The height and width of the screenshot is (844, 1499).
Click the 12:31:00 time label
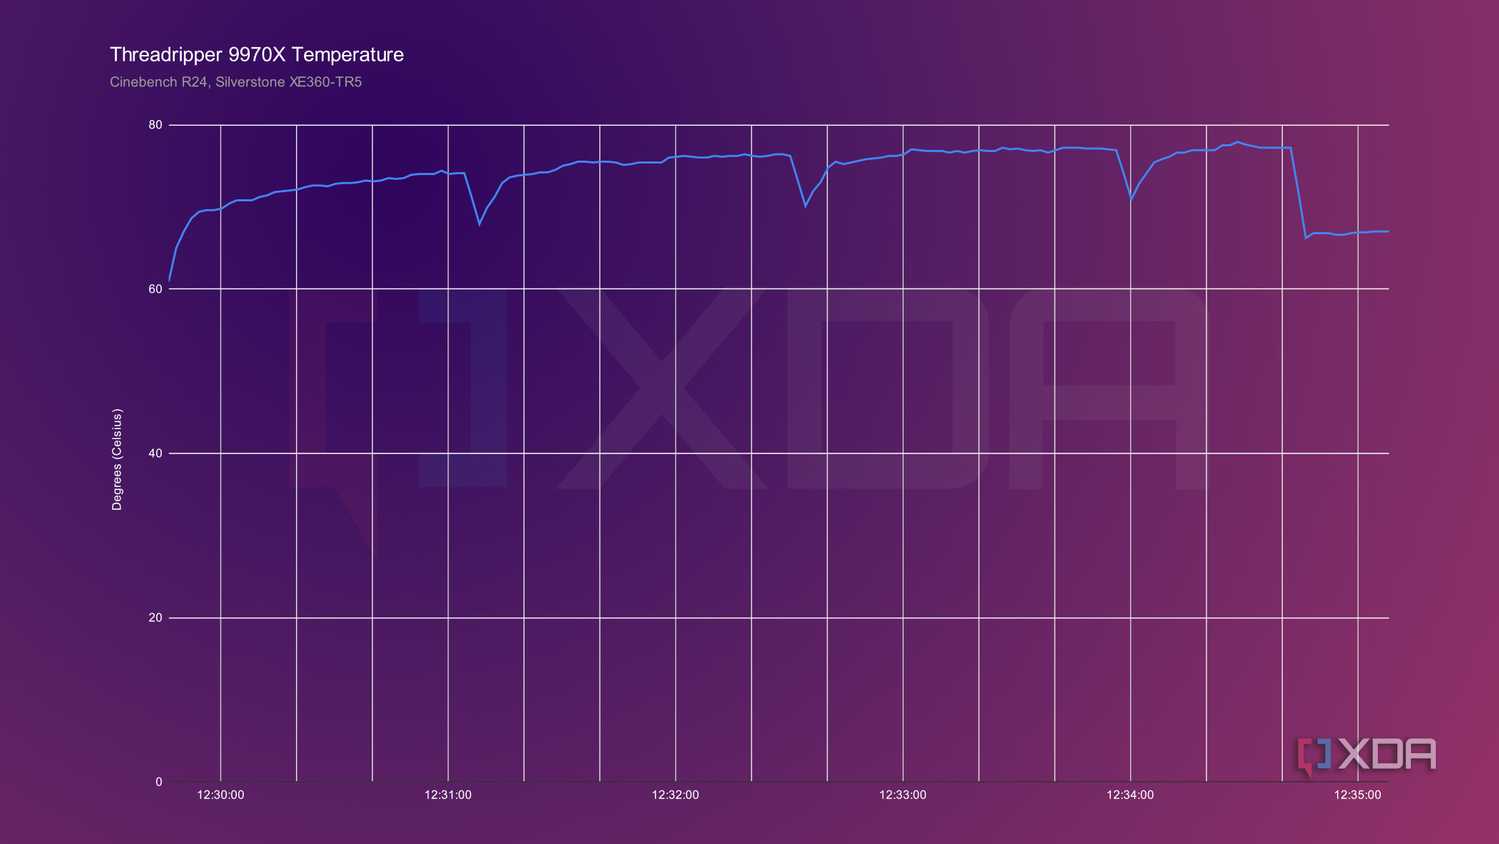448,795
